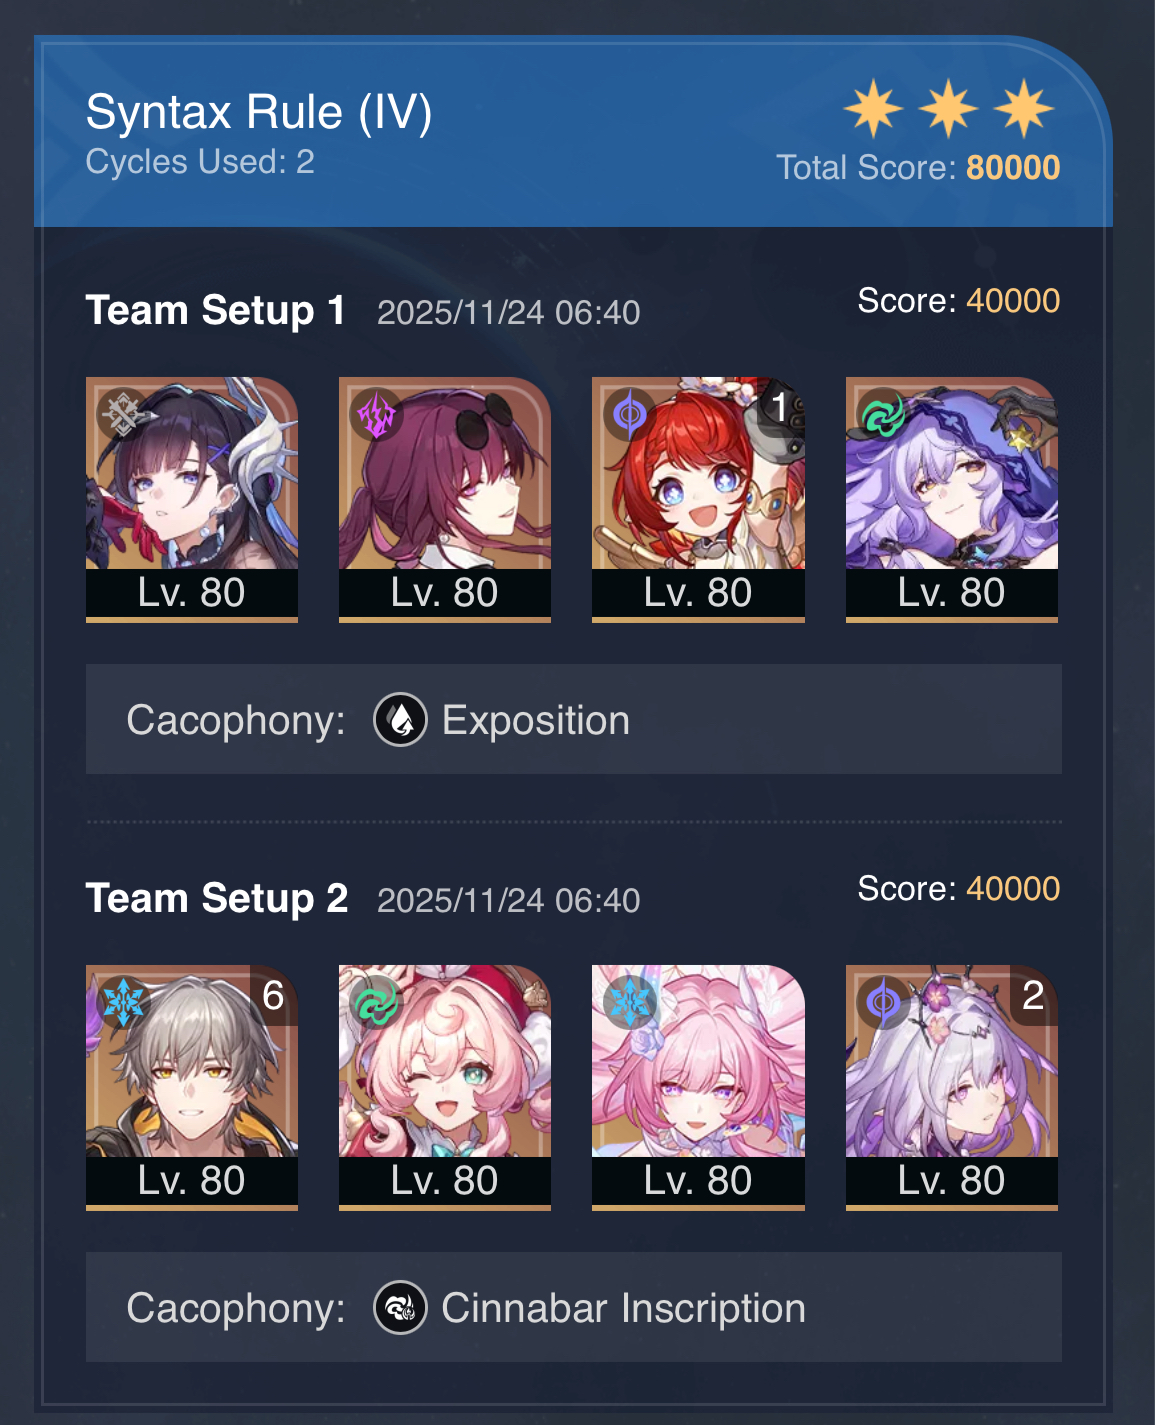Screen dimensions: 1155x1425
Task: Click the eidolon 2 badge on the silver-haired girl
Action: [1033, 995]
